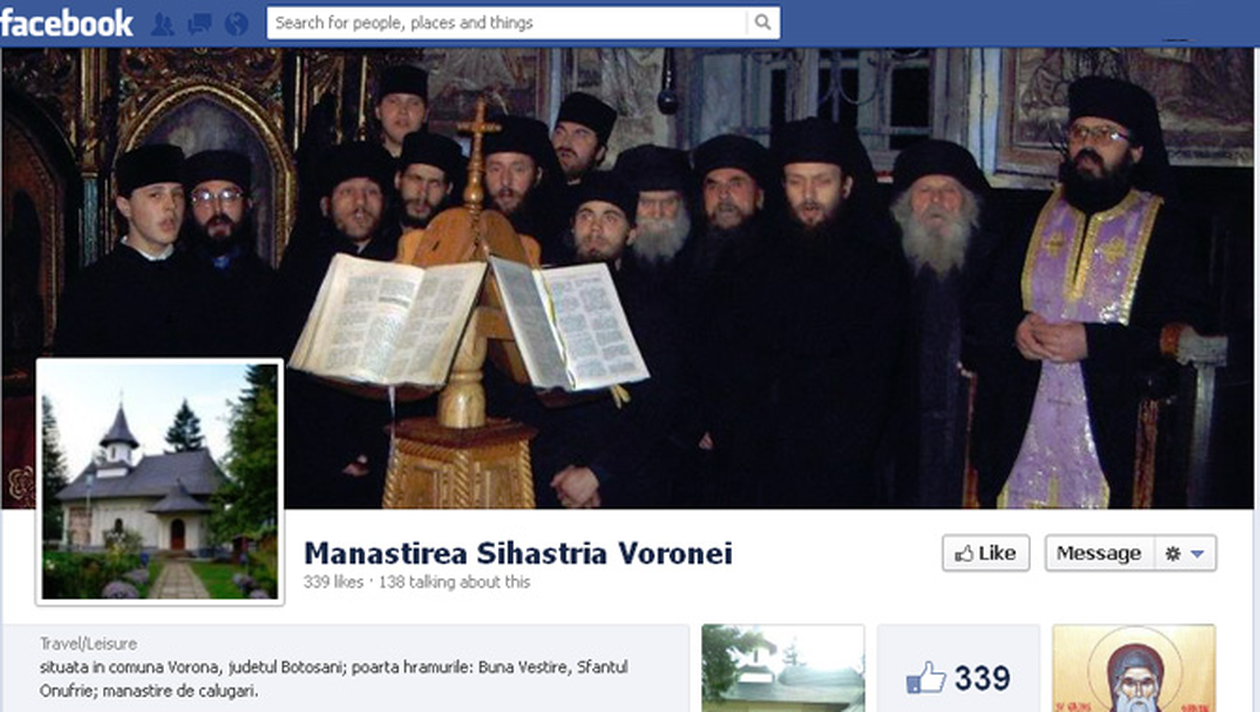1260x712 pixels.
Task: Open the Photos thumbnail tile below the cover
Action: click(x=783, y=668)
